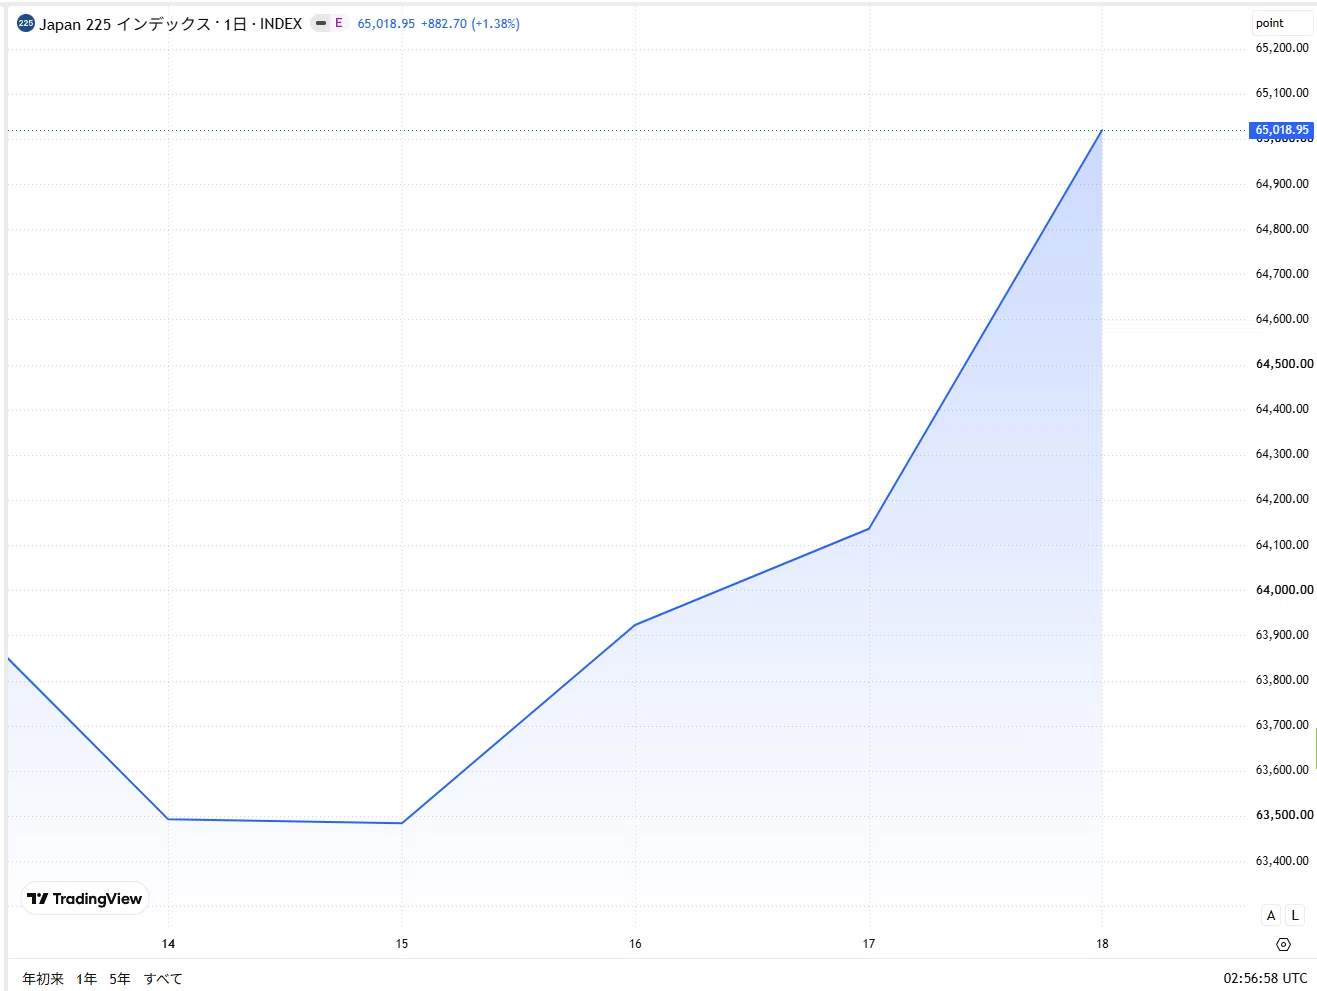The image size is (1317, 991).
Task: Select the 1年 date range
Action: [87, 979]
